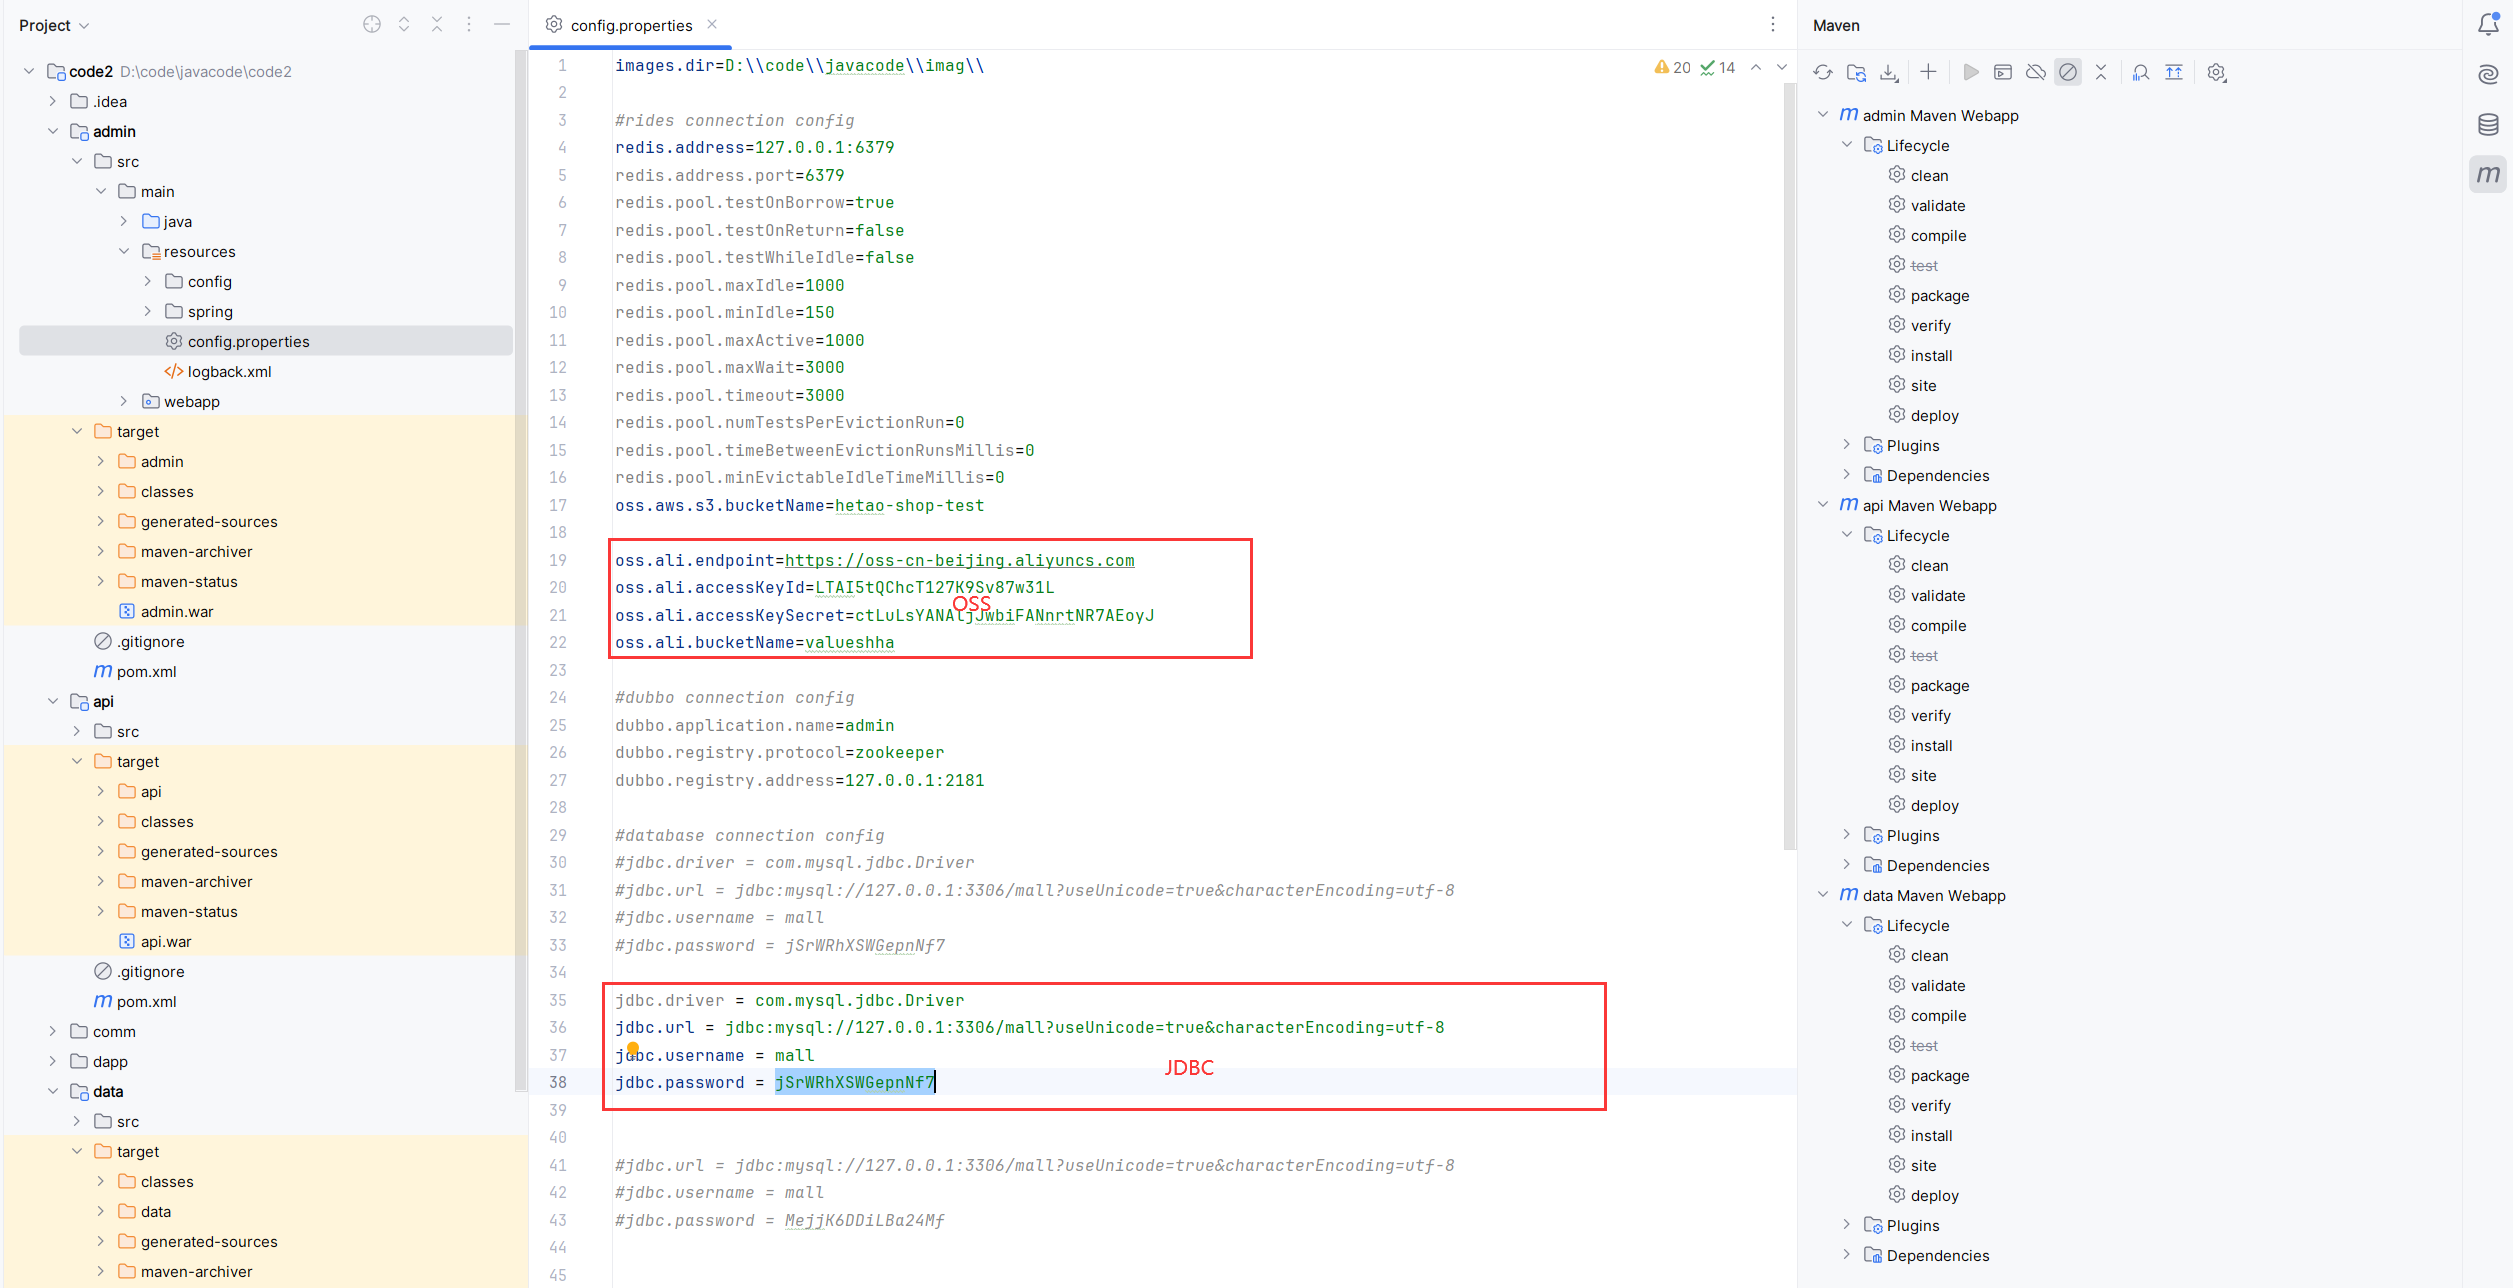This screenshot has width=2513, height=1288.
Task: Select logback.xml in project tree
Action: (x=229, y=371)
